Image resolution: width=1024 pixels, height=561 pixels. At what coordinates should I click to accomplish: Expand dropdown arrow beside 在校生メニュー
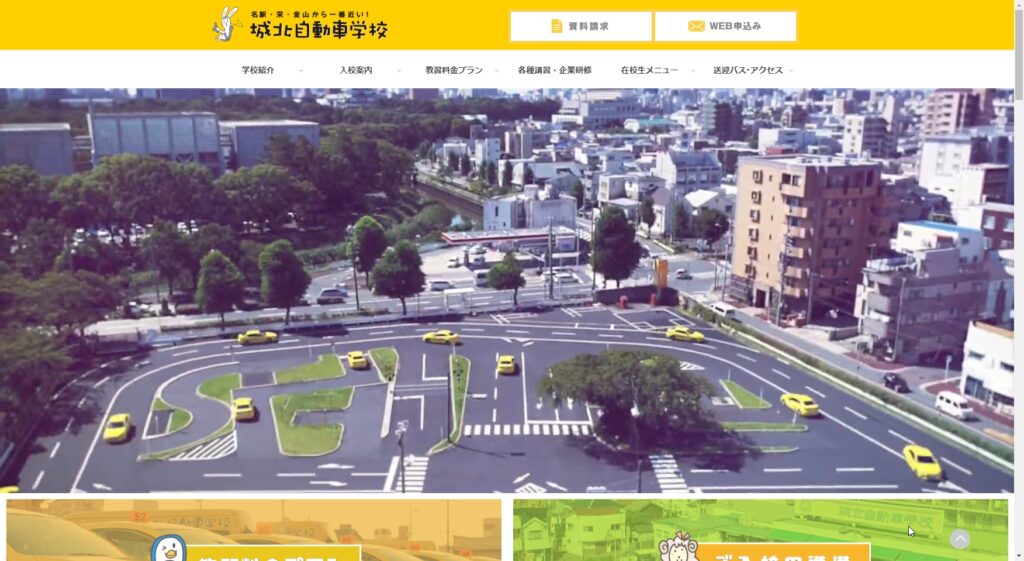pos(693,71)
